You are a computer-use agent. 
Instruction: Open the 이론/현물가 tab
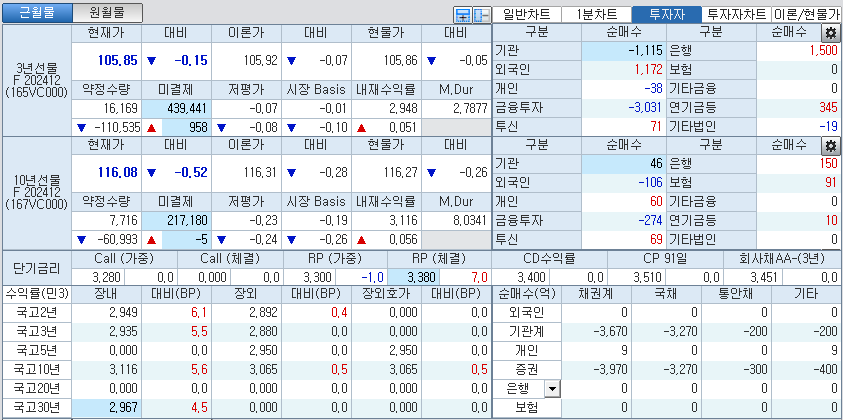click(x=807, y=15)
